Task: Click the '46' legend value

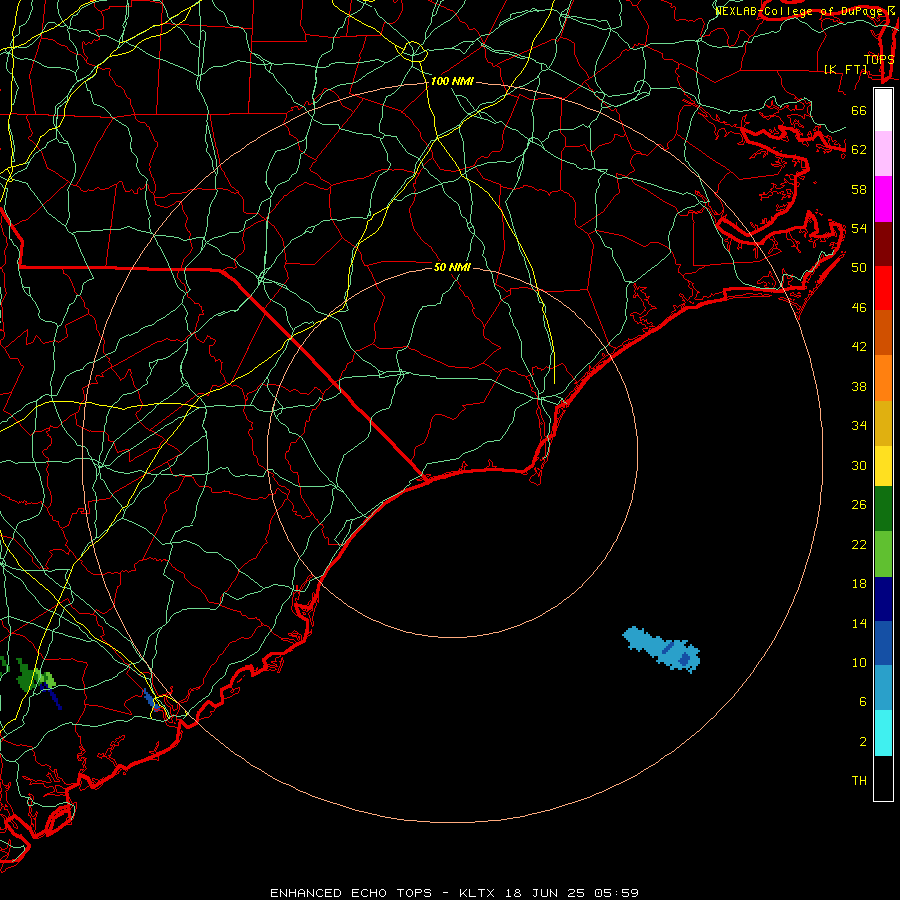Action: (x=859, y=308)
